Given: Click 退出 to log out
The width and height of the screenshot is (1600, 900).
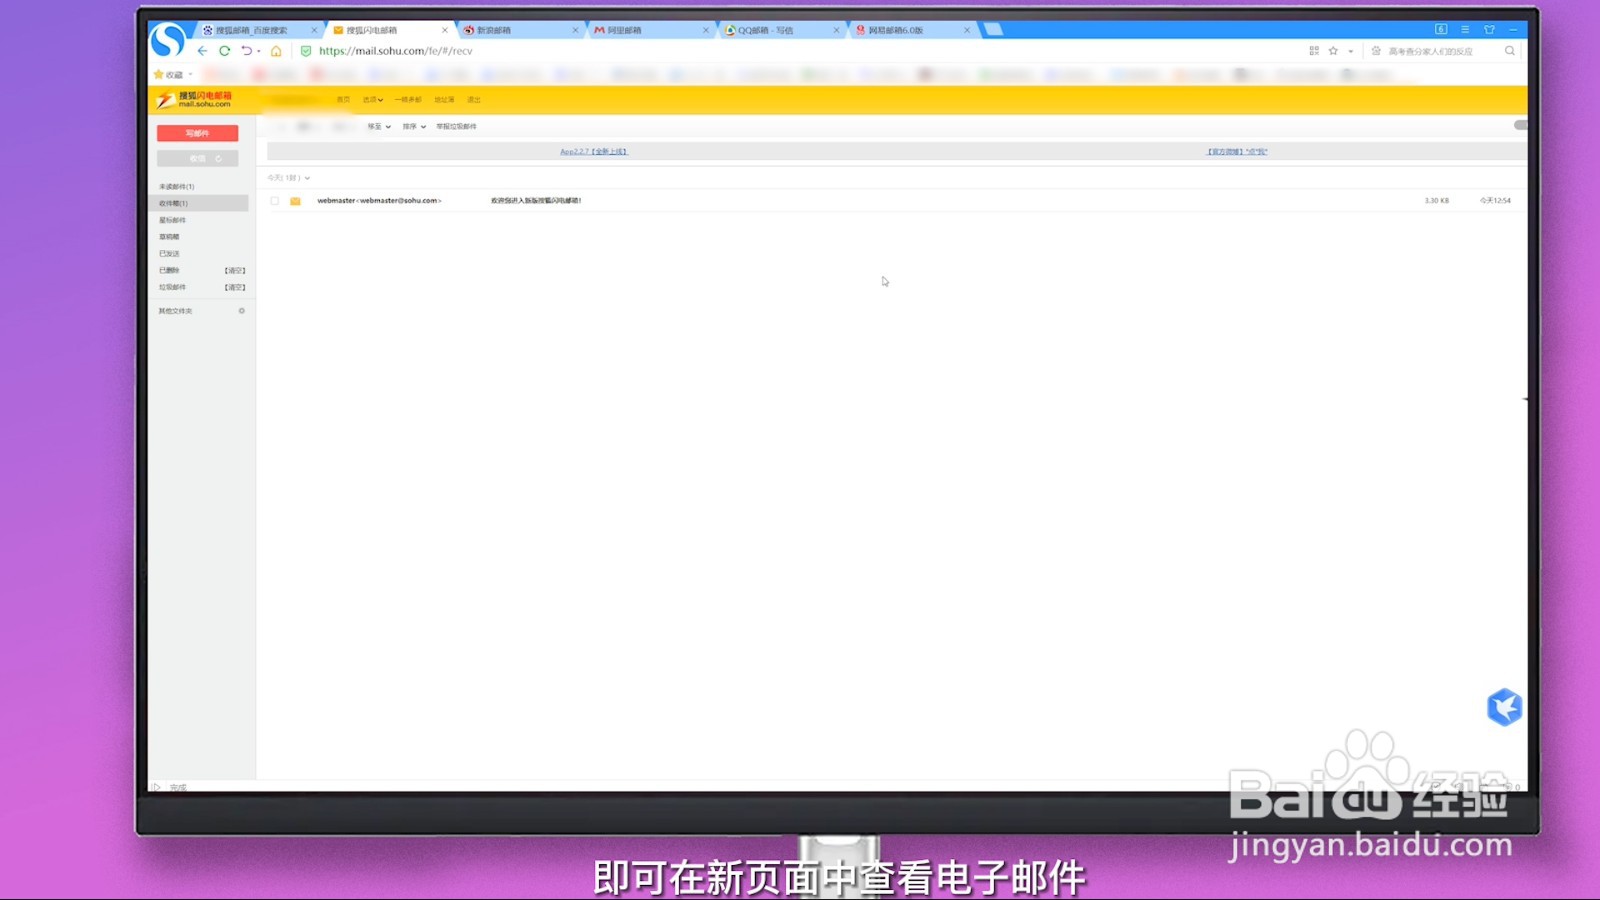Looking at the screenshot, I should click(x=474, y=100).
